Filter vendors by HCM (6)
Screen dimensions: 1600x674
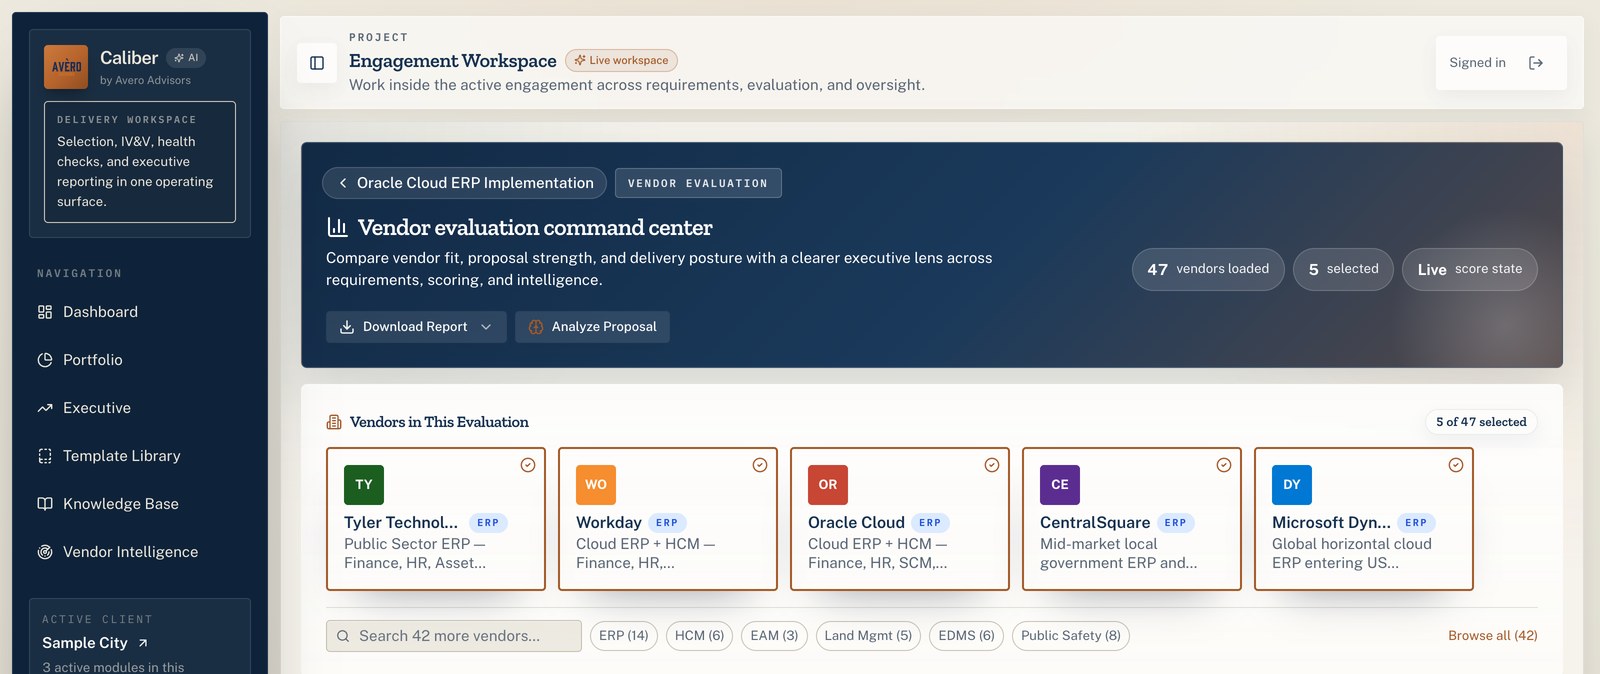[x=699, y=636]
